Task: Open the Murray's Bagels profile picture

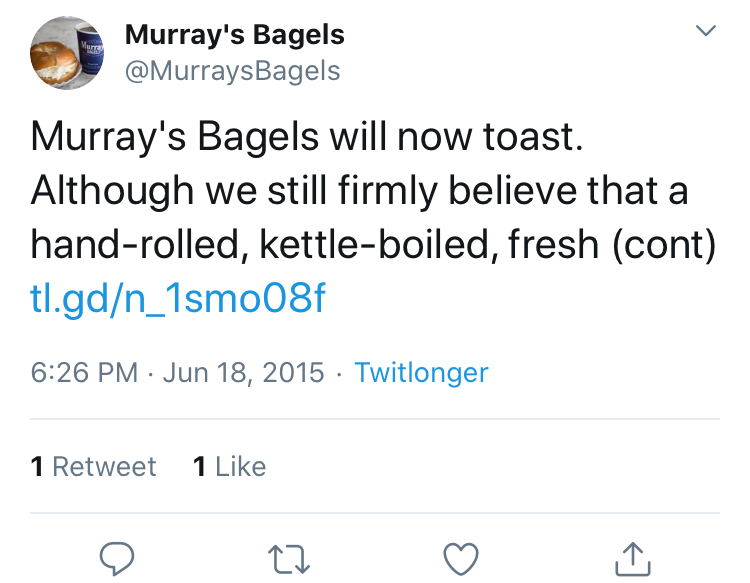Action: (x=67, y=53)
